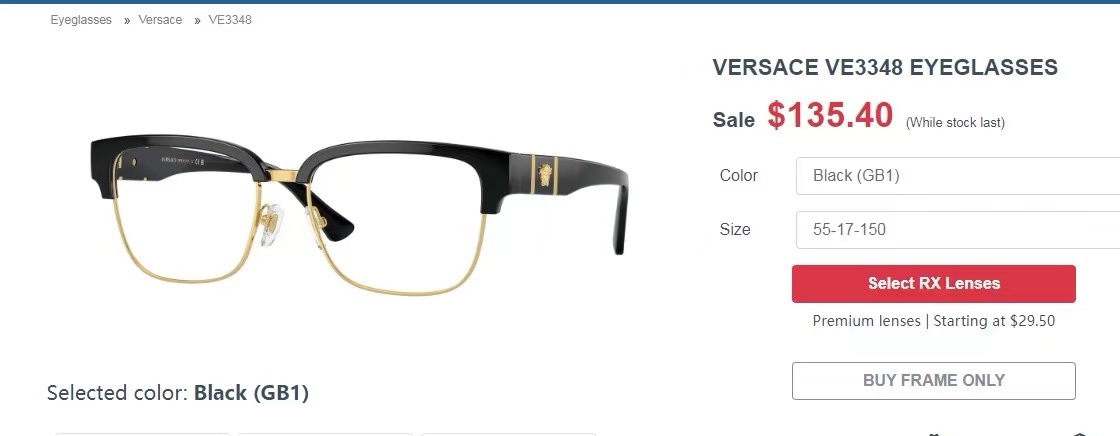The height and width of the screenshot is (436, 1120).
Task: Open the Color dropdown showing Black (GB1)
Action: [x=958, y=176]
